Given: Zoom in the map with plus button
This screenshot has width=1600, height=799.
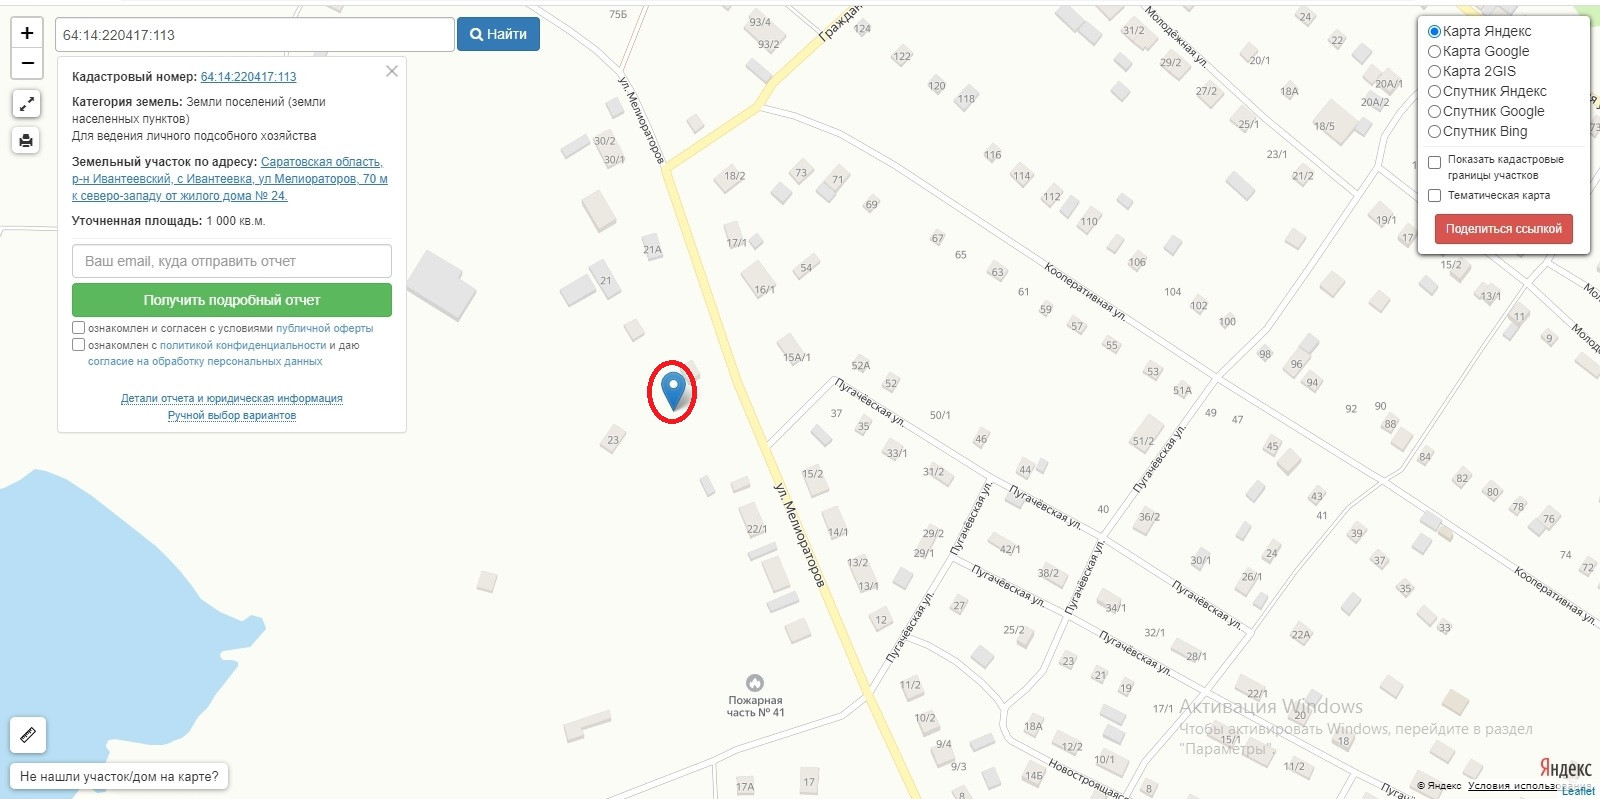Looking at the screenshot, I should tap(27, 33).
